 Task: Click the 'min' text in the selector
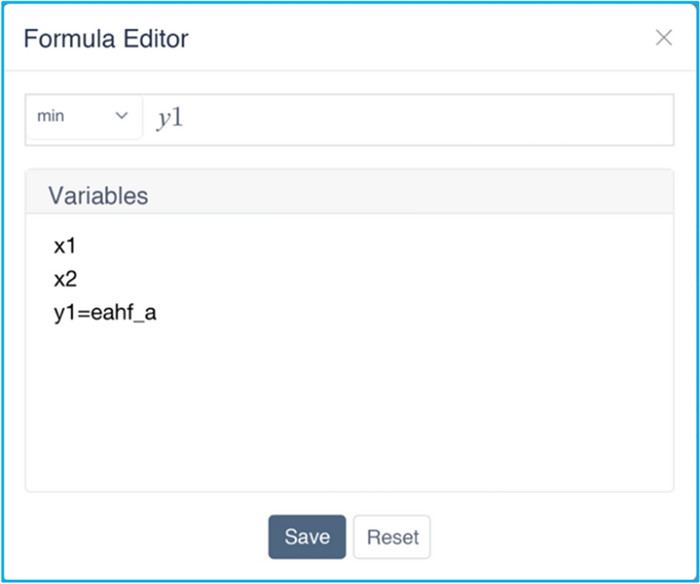(51, 117)
